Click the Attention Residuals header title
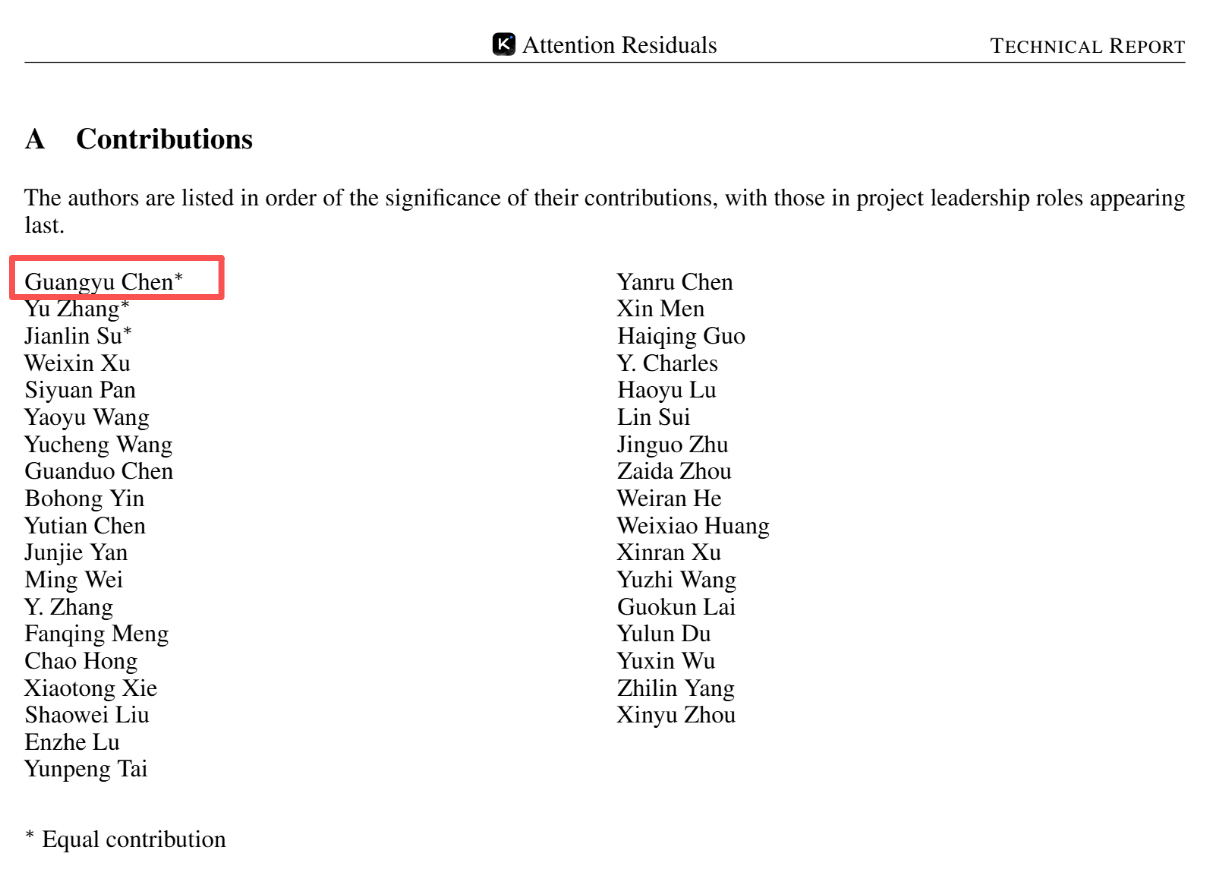 (619, 45)
